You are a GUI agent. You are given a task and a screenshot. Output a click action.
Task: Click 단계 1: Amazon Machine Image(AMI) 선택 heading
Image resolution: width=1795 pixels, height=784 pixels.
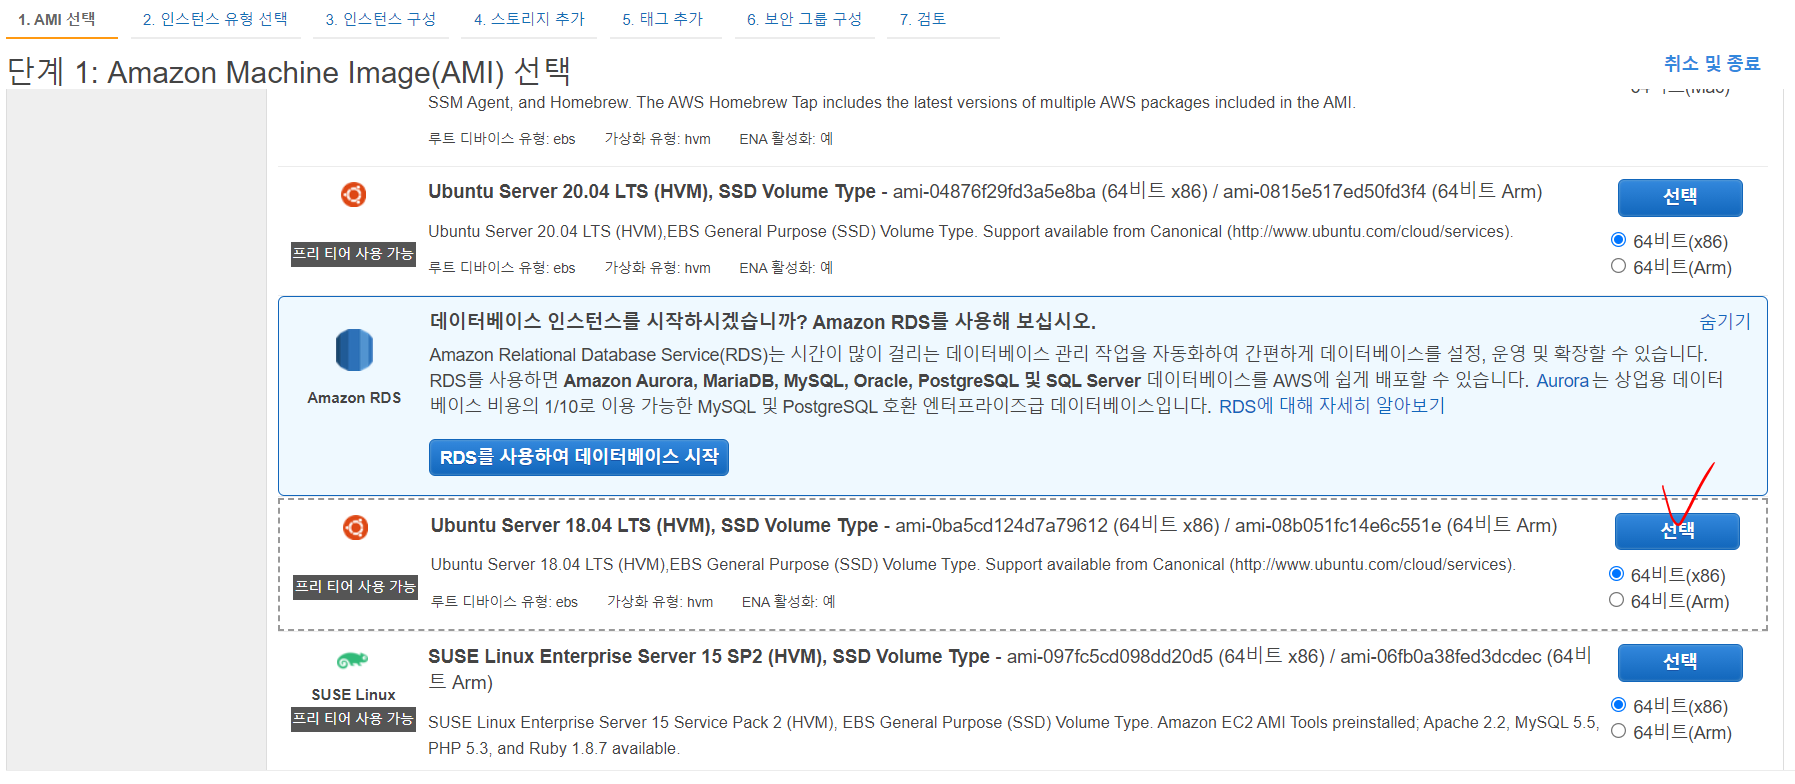pyautogui.click(x=289, y=72)
